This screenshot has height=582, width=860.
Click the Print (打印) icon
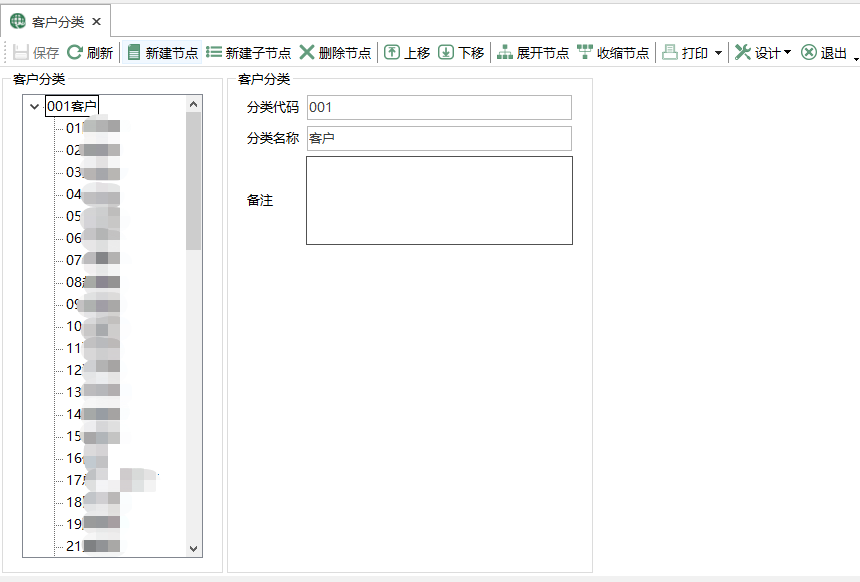coord(670,53)
